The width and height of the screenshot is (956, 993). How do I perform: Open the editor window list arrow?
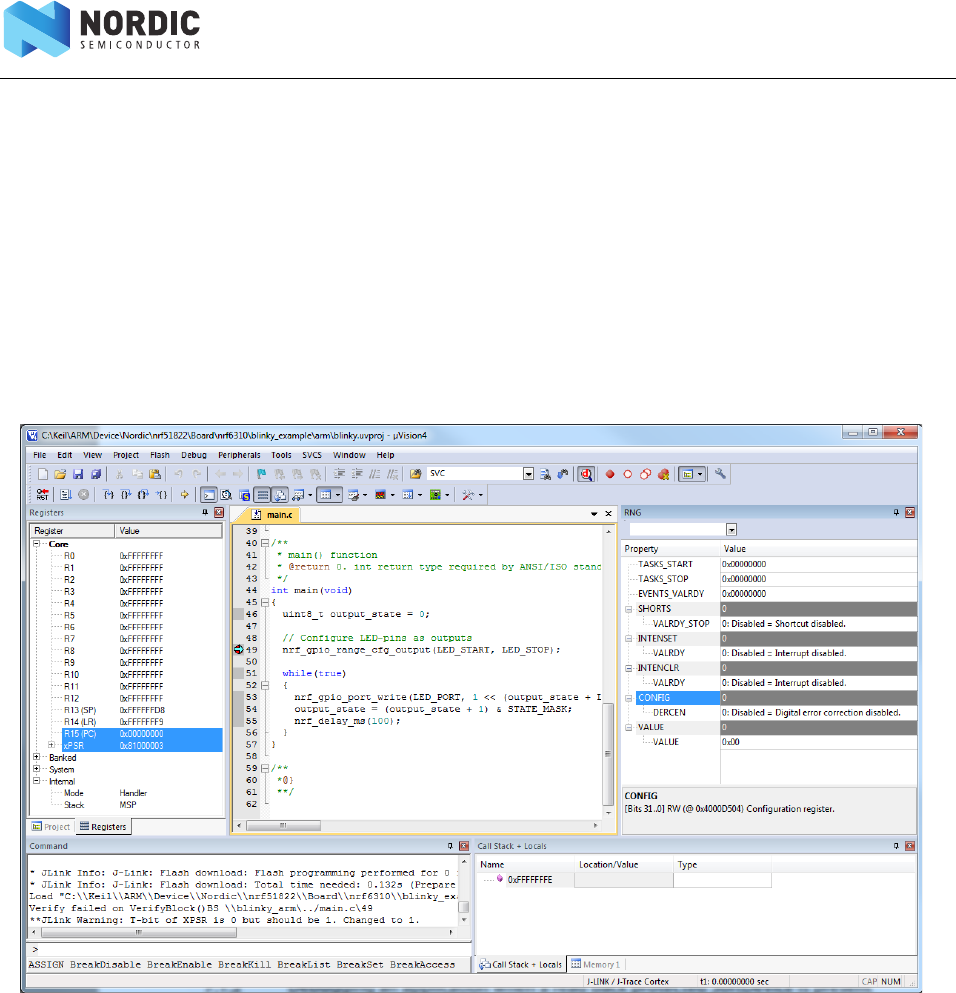click(594, 514)
